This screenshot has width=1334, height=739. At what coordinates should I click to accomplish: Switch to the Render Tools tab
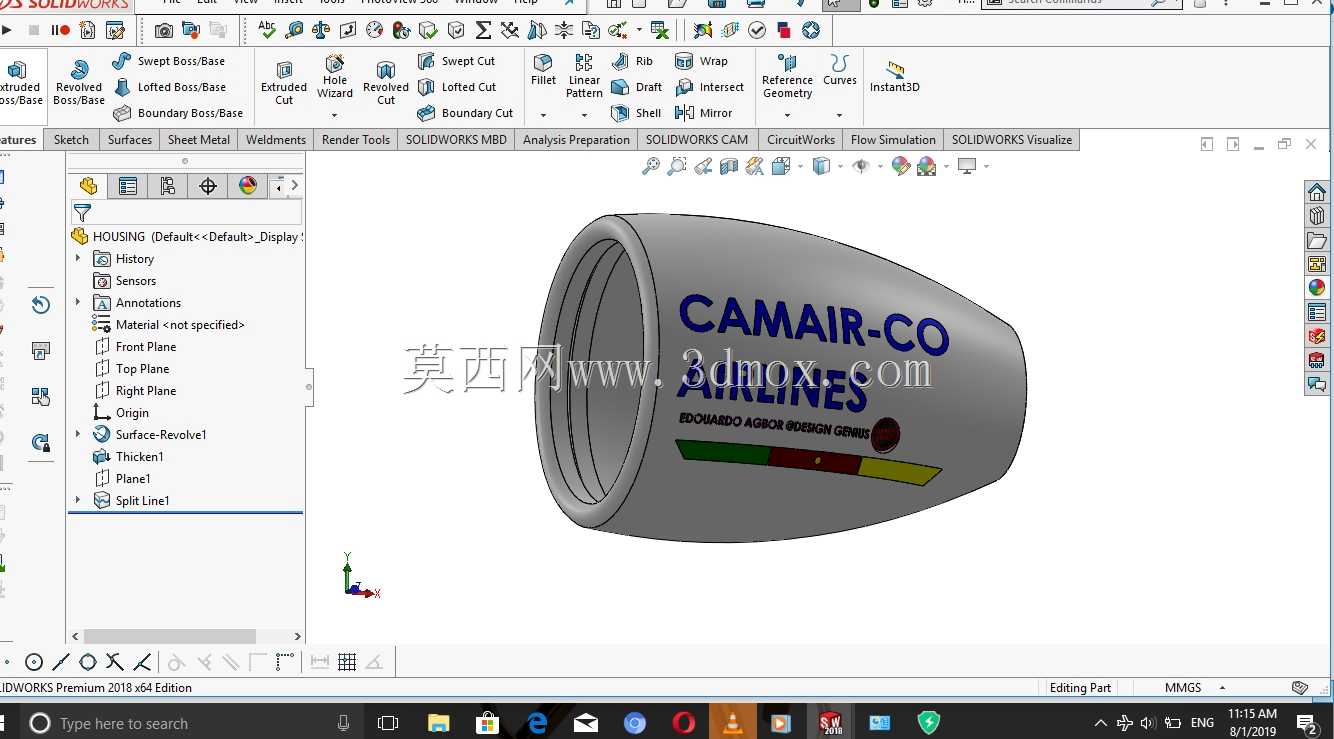click(x=356, y=140)
